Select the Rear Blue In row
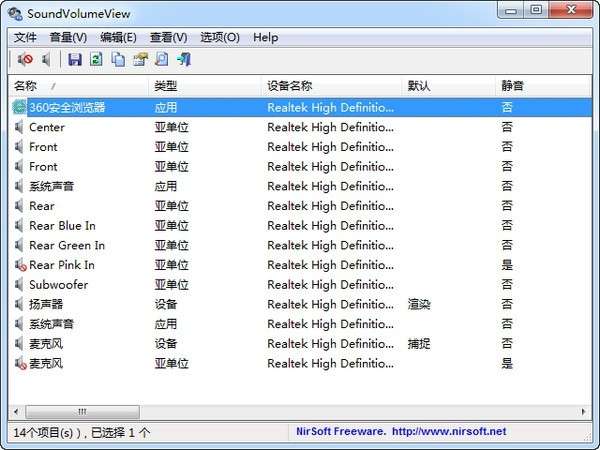This screenshot has height=450, width=600. tap(300, 225)
